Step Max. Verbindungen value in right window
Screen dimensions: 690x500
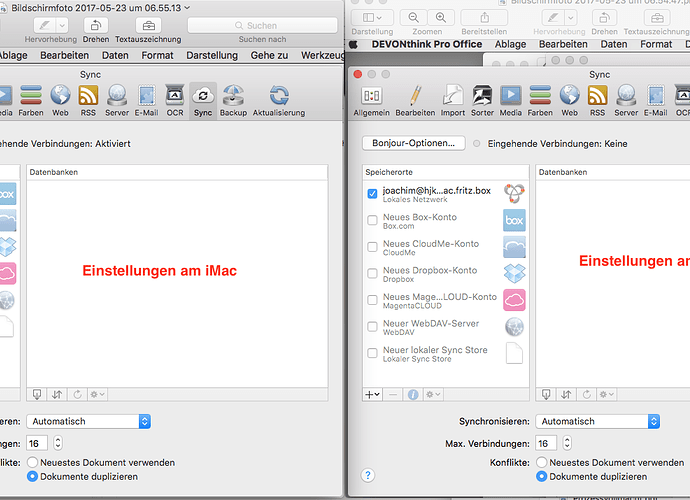[x=567, y=443]
